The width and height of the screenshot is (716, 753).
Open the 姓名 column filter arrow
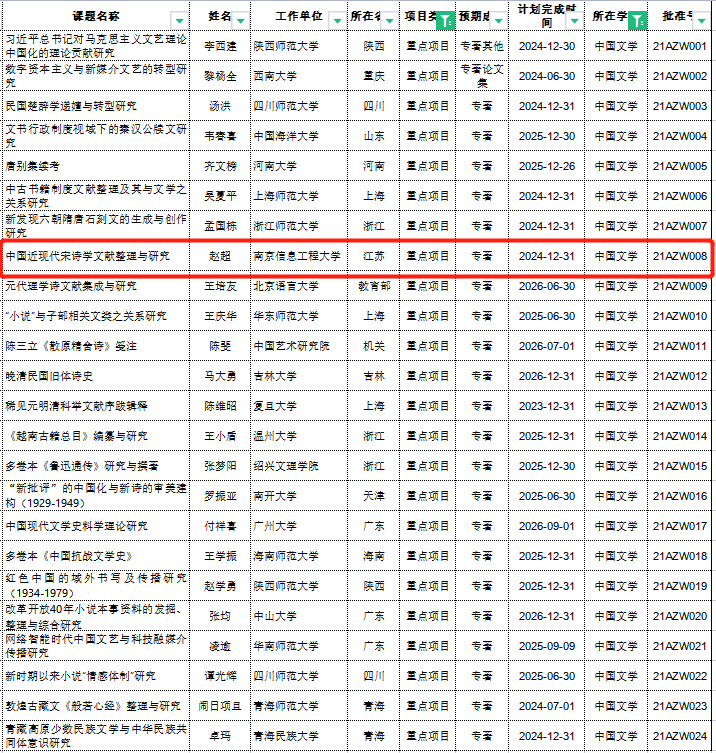click(240, 19)
